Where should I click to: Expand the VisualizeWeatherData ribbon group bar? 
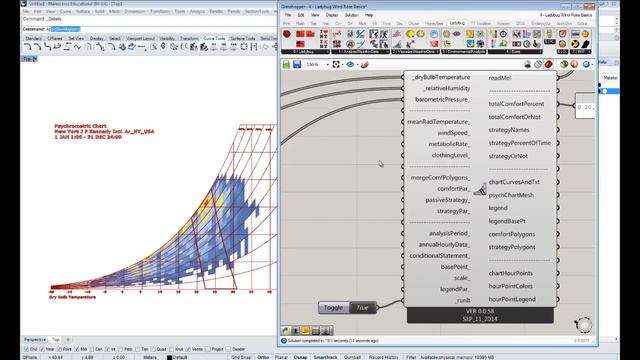point(416,52)
